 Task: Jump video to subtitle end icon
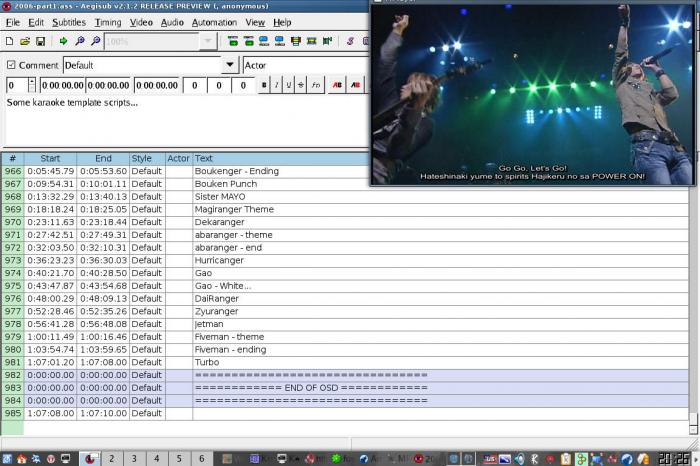[249, 42]
